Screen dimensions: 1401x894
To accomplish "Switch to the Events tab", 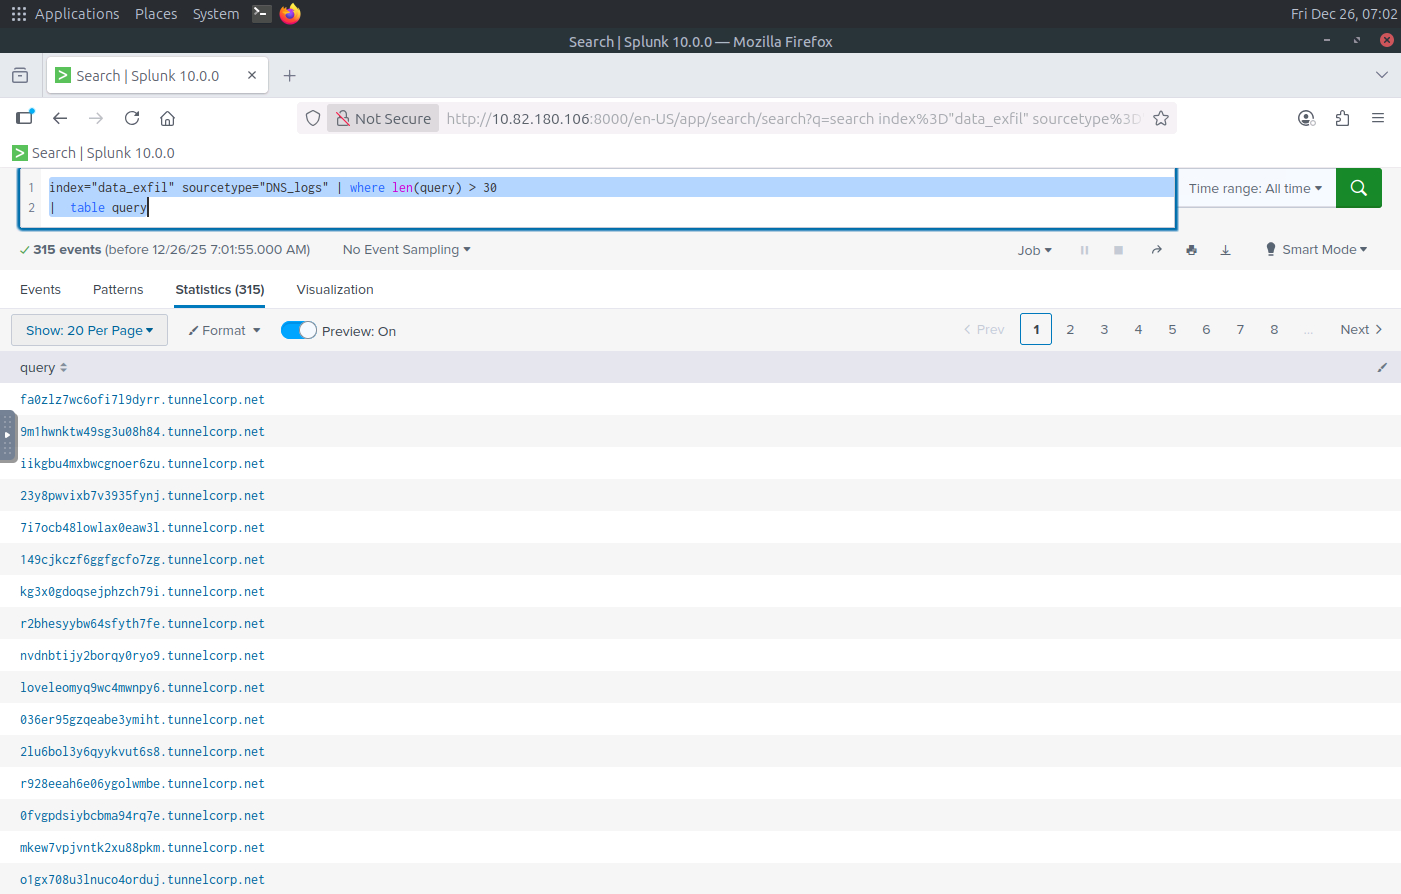I will click(x=40, y=290).
